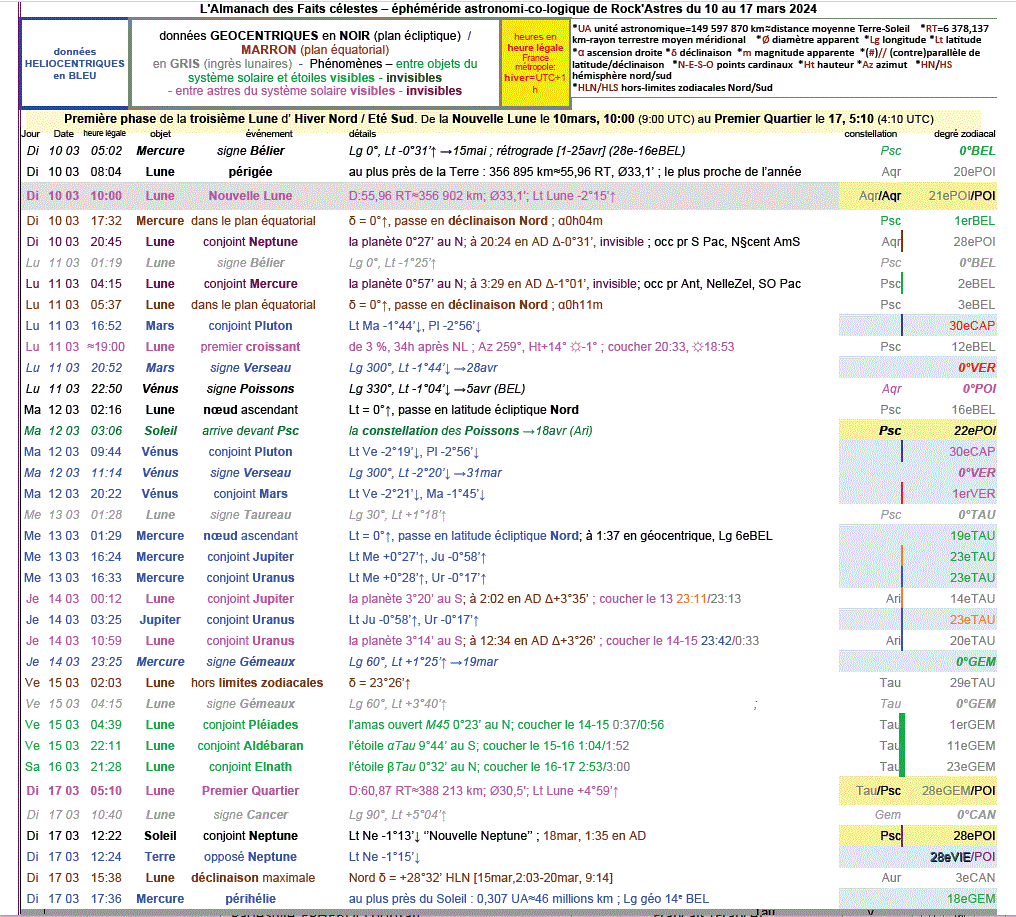The width and height of the screenshot is (1016, 917).
Task: Click '21ePOI/POI' zodiac degree cell
Action: (962, 196)
